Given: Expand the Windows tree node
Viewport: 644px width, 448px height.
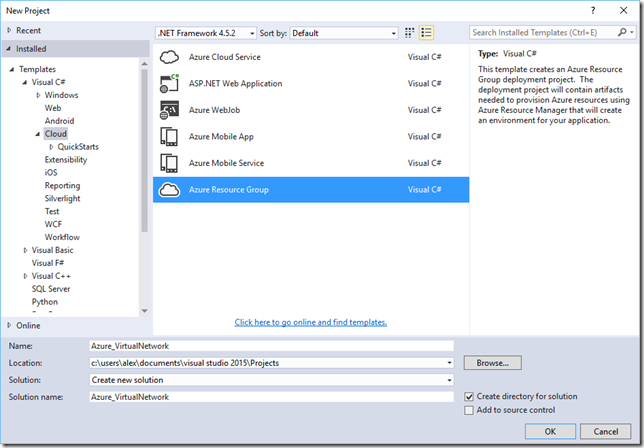Looking at the screenshot, I should tap(38, 95).
